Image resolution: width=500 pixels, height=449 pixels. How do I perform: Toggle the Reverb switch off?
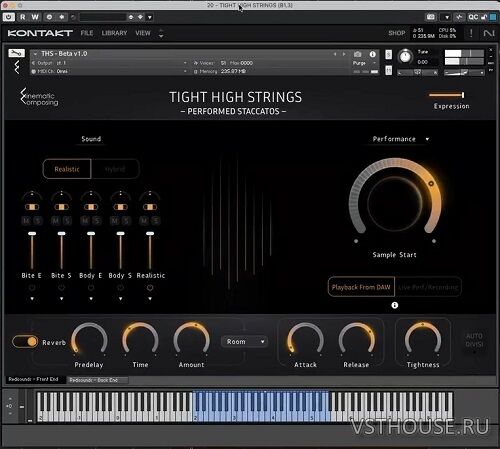point(25,342)
